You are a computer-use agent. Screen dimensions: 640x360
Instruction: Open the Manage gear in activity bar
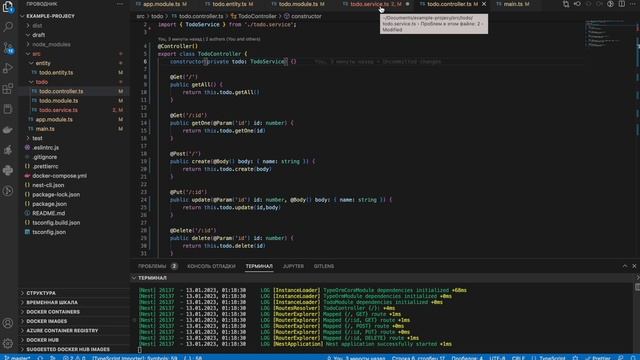[8, 343]
